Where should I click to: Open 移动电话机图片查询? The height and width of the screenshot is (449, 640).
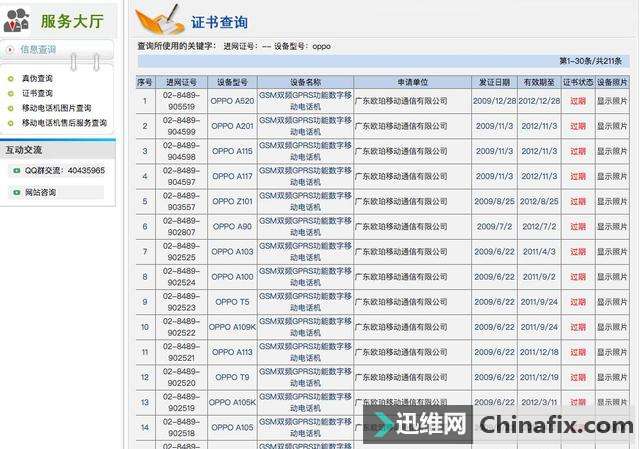[56, 108]
